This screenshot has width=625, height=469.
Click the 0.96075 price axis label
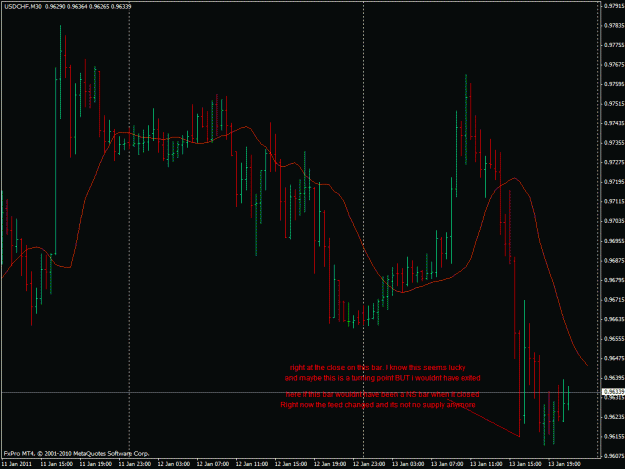(x=614, y=455)
